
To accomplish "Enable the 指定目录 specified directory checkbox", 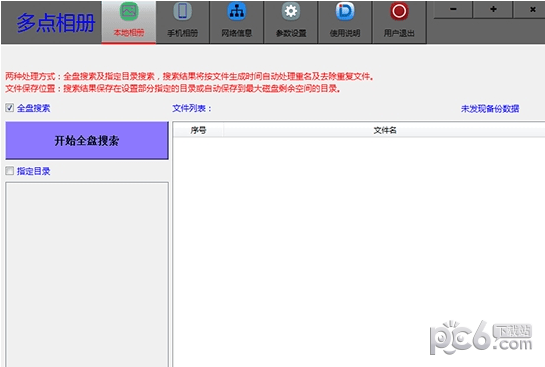I will coord(10,171).
